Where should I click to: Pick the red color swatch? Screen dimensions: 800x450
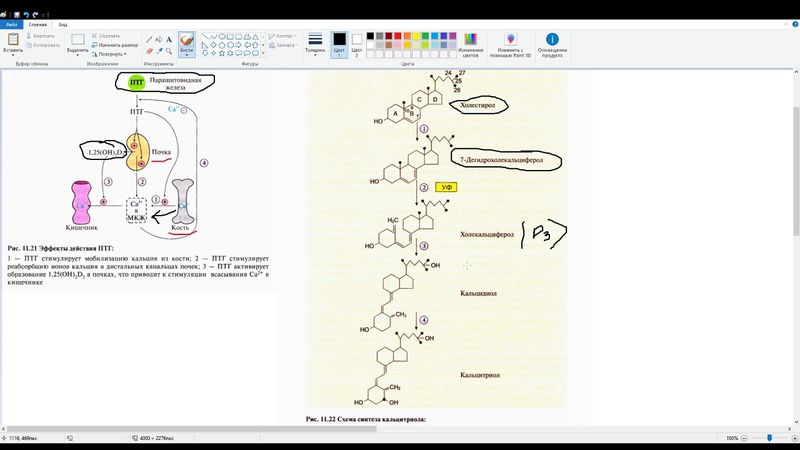pos(398,36)
